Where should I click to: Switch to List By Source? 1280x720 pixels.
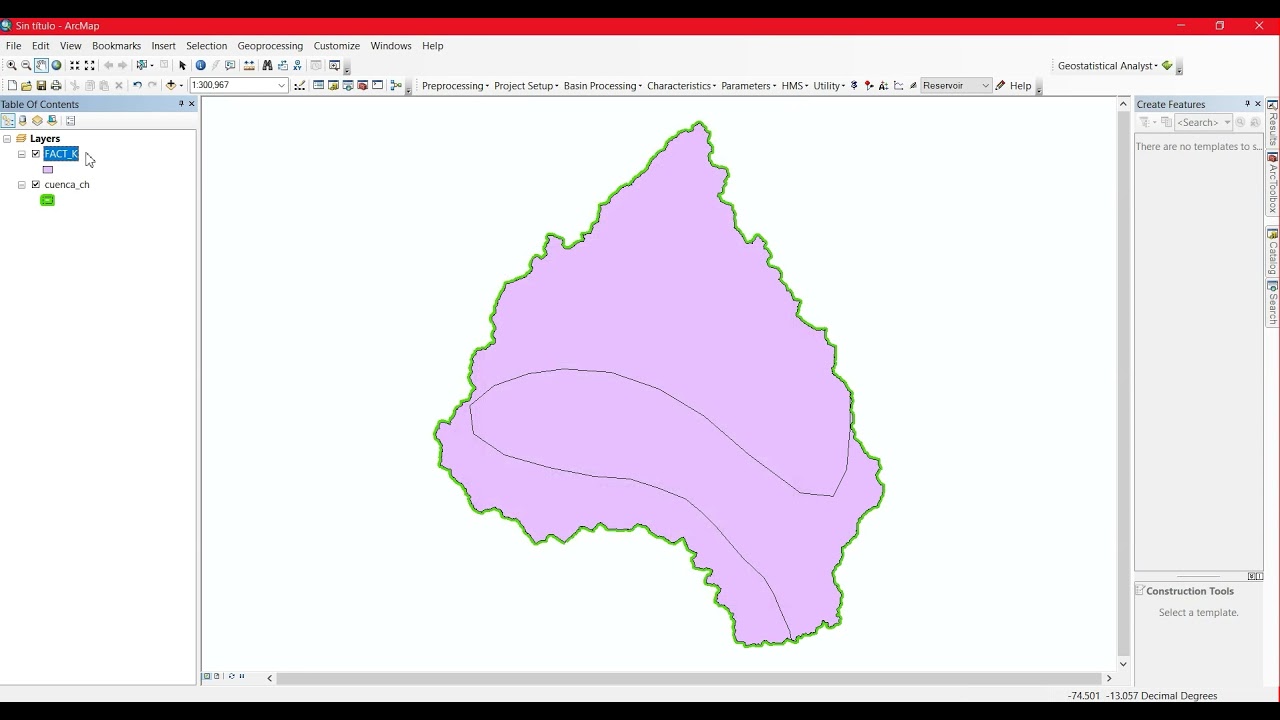23,121
